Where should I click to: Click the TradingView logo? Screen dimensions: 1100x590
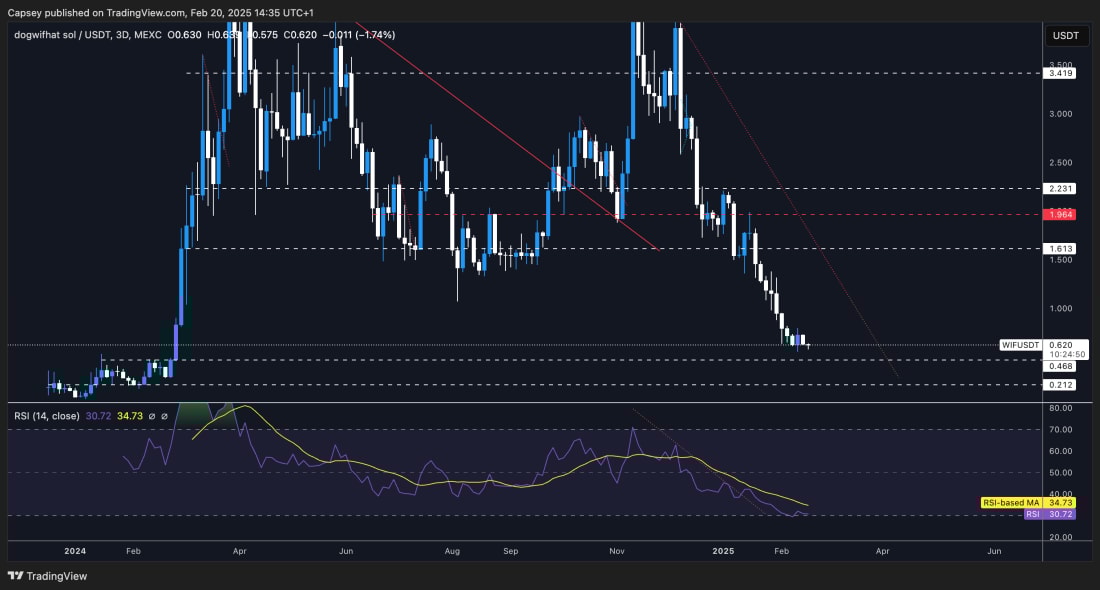pyautogui.click(x=45, y=576)
